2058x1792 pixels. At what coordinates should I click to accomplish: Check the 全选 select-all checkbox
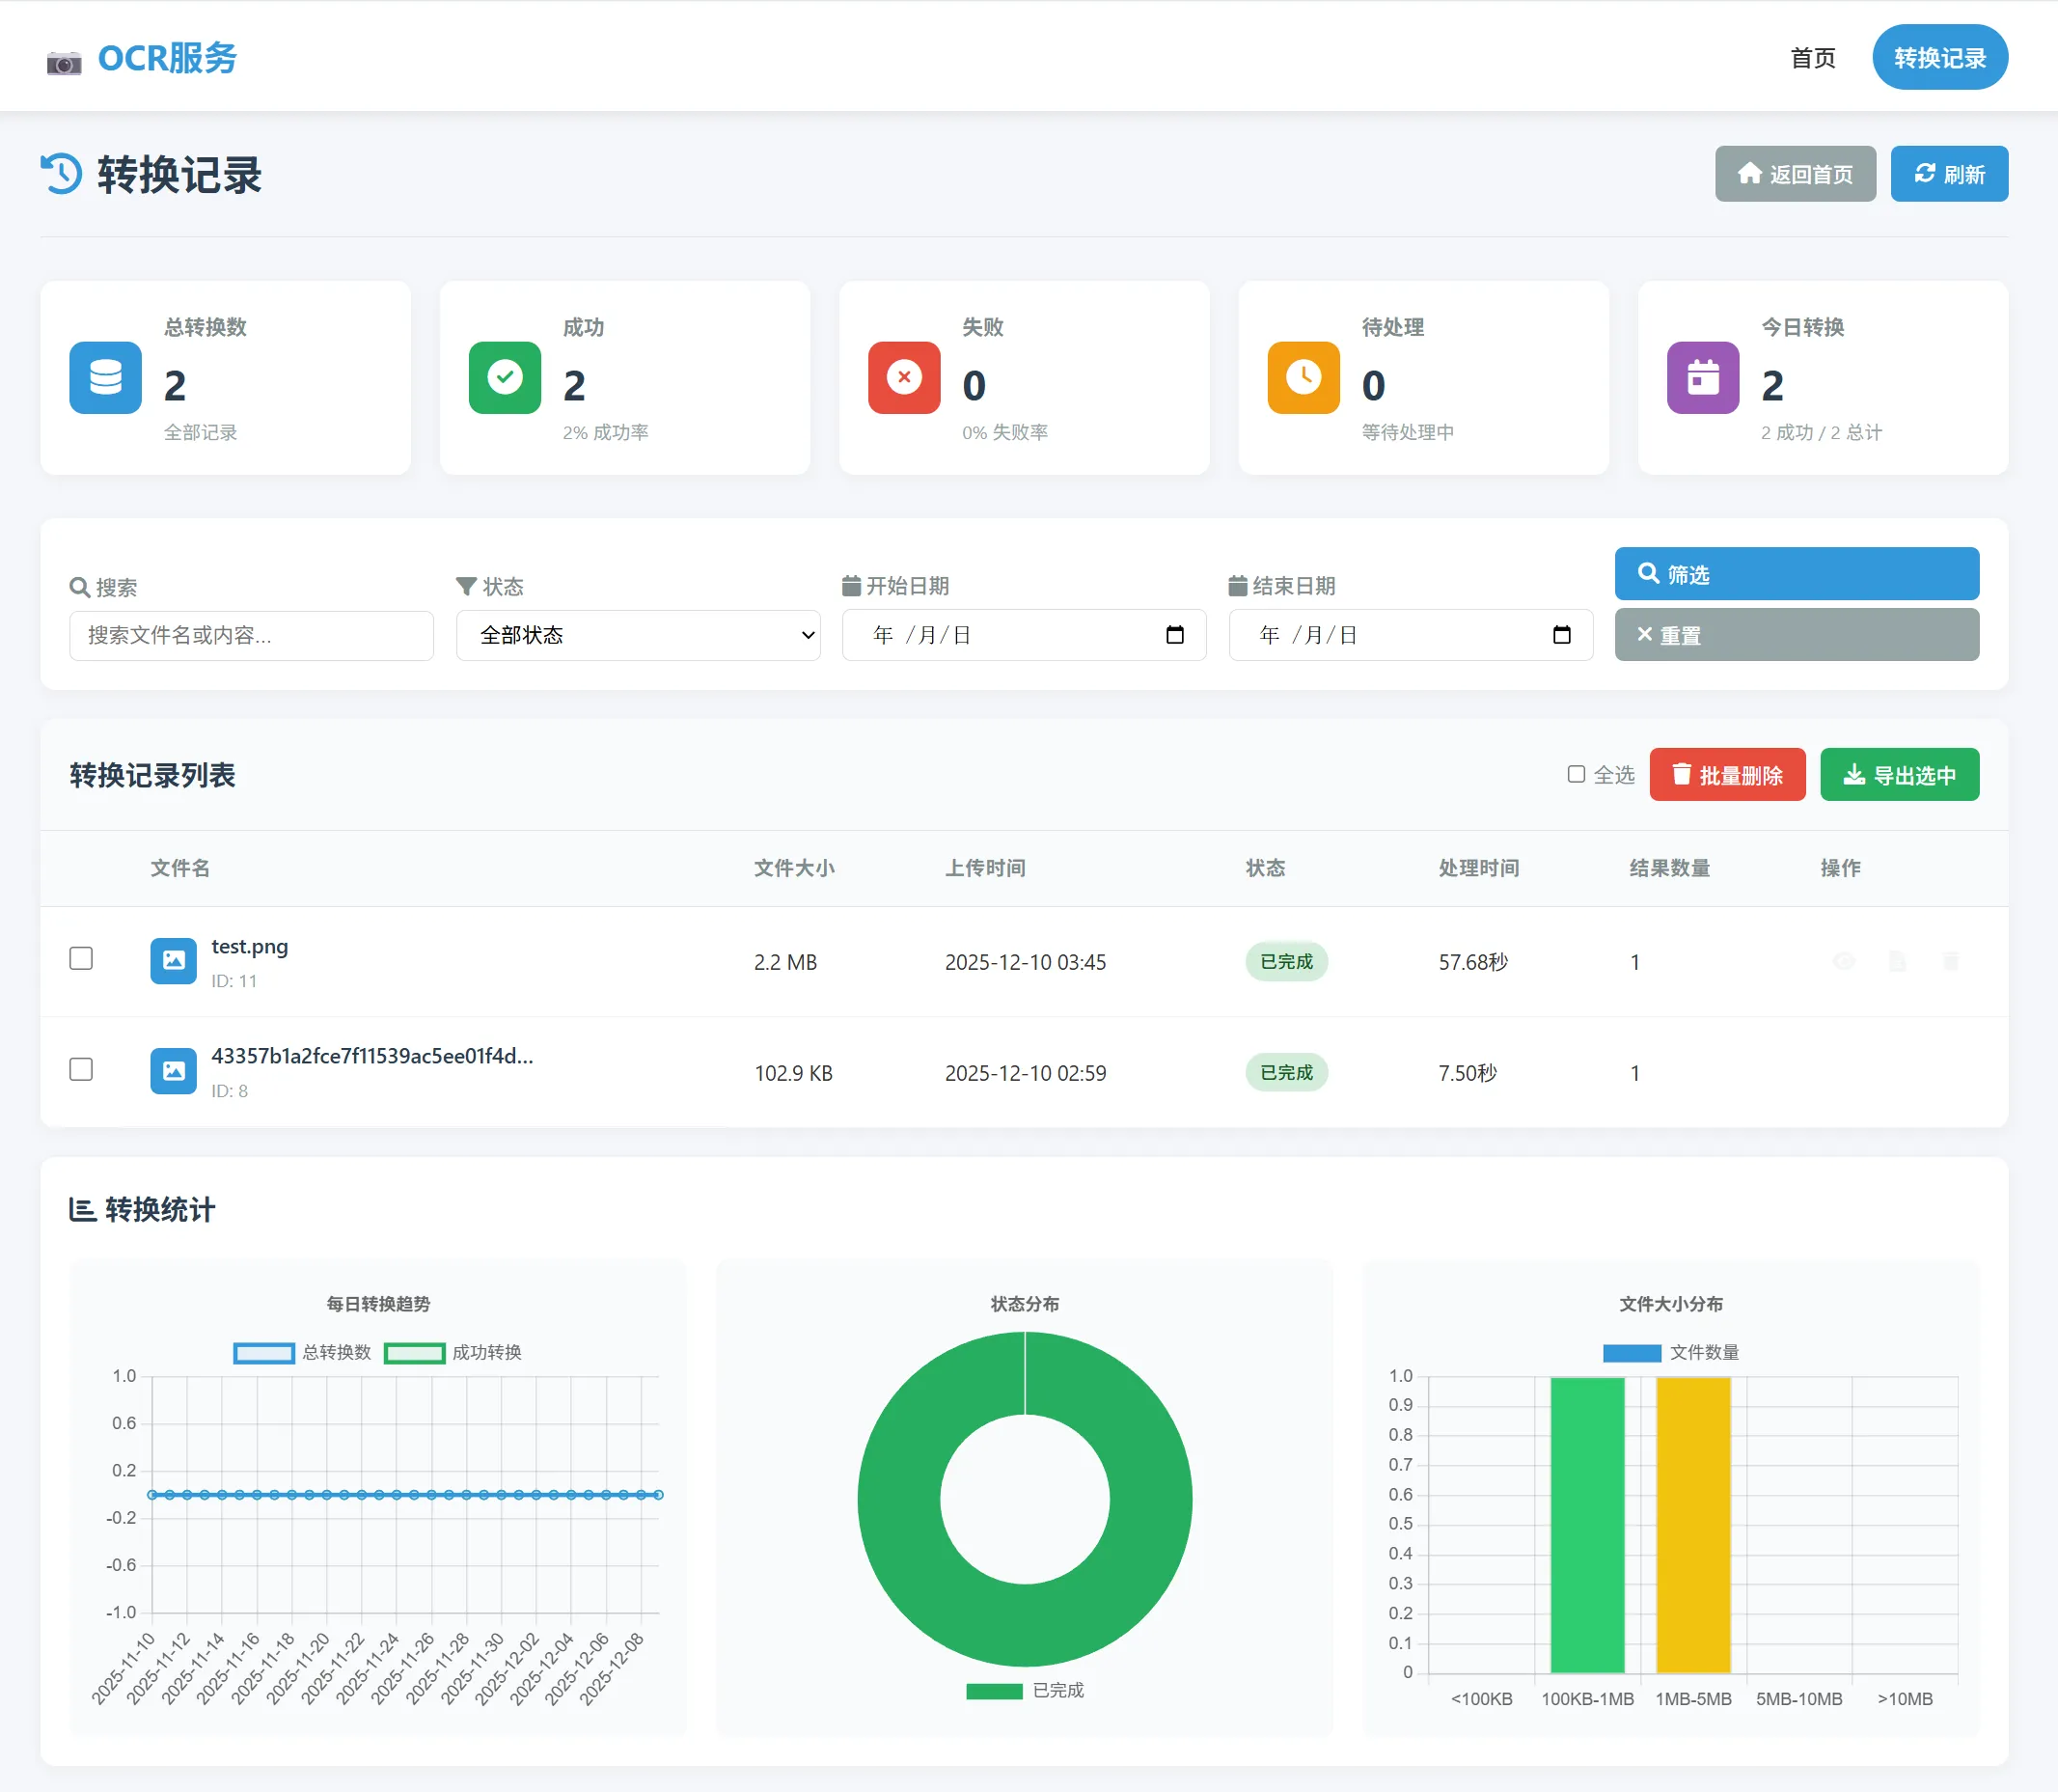click(1576, 774)
